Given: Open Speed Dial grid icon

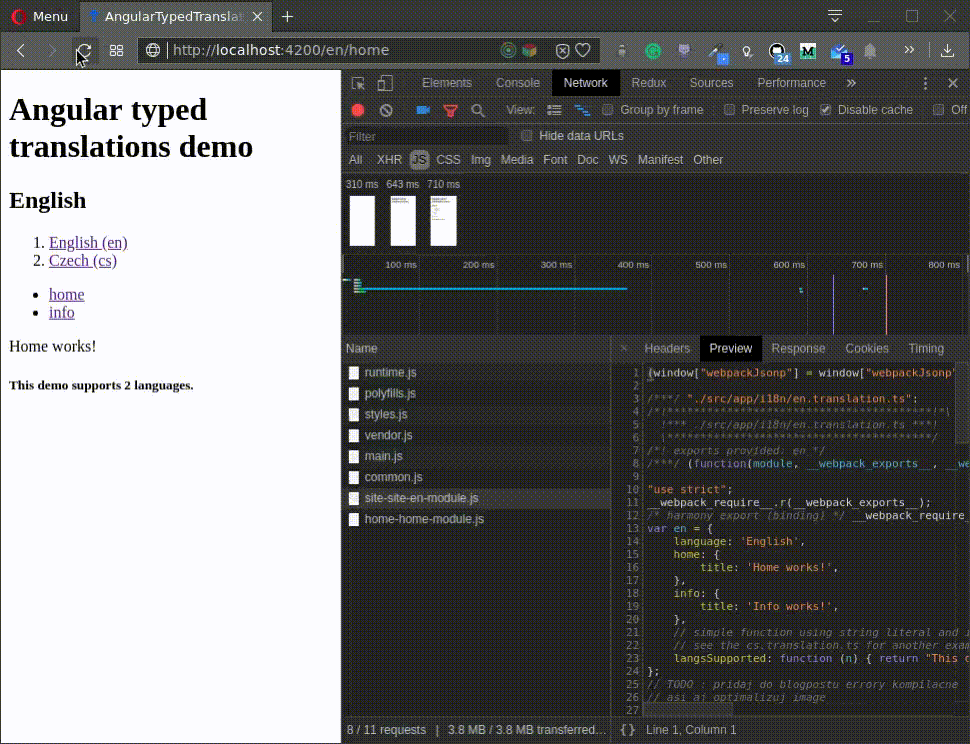Looking at the screenshot, I should click(x=116, y=51).
